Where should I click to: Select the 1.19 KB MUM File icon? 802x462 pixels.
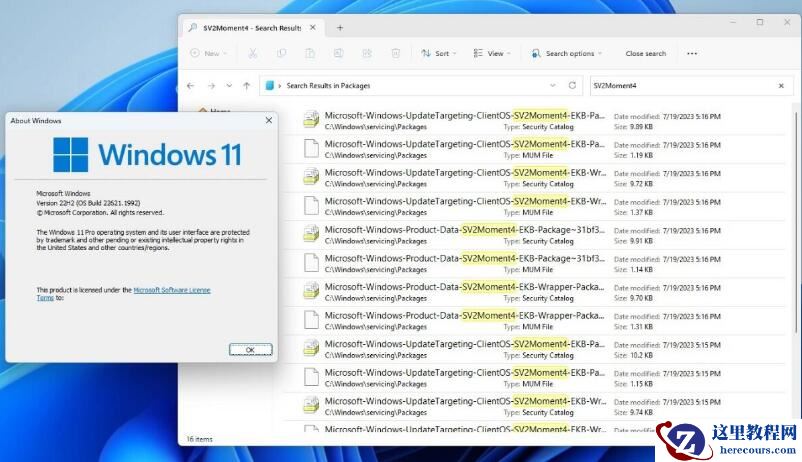pos(311,148)
